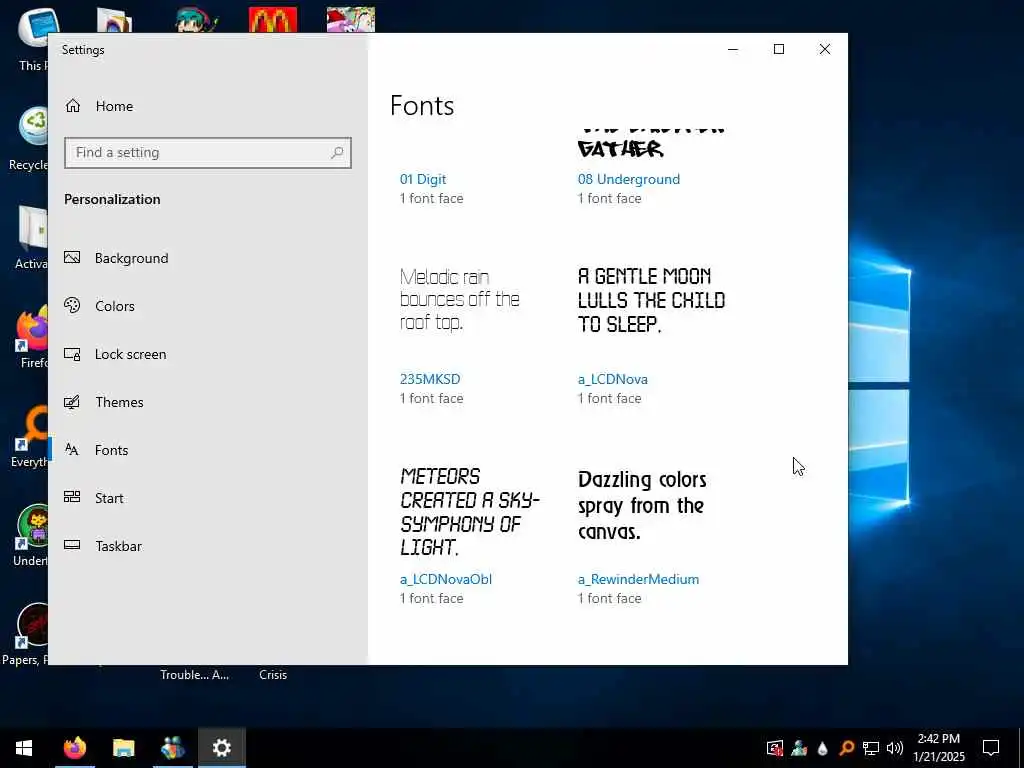Open the Messenger buddies taskbar icon
The width and height of the screenshot is (1024, 768).
172,748
